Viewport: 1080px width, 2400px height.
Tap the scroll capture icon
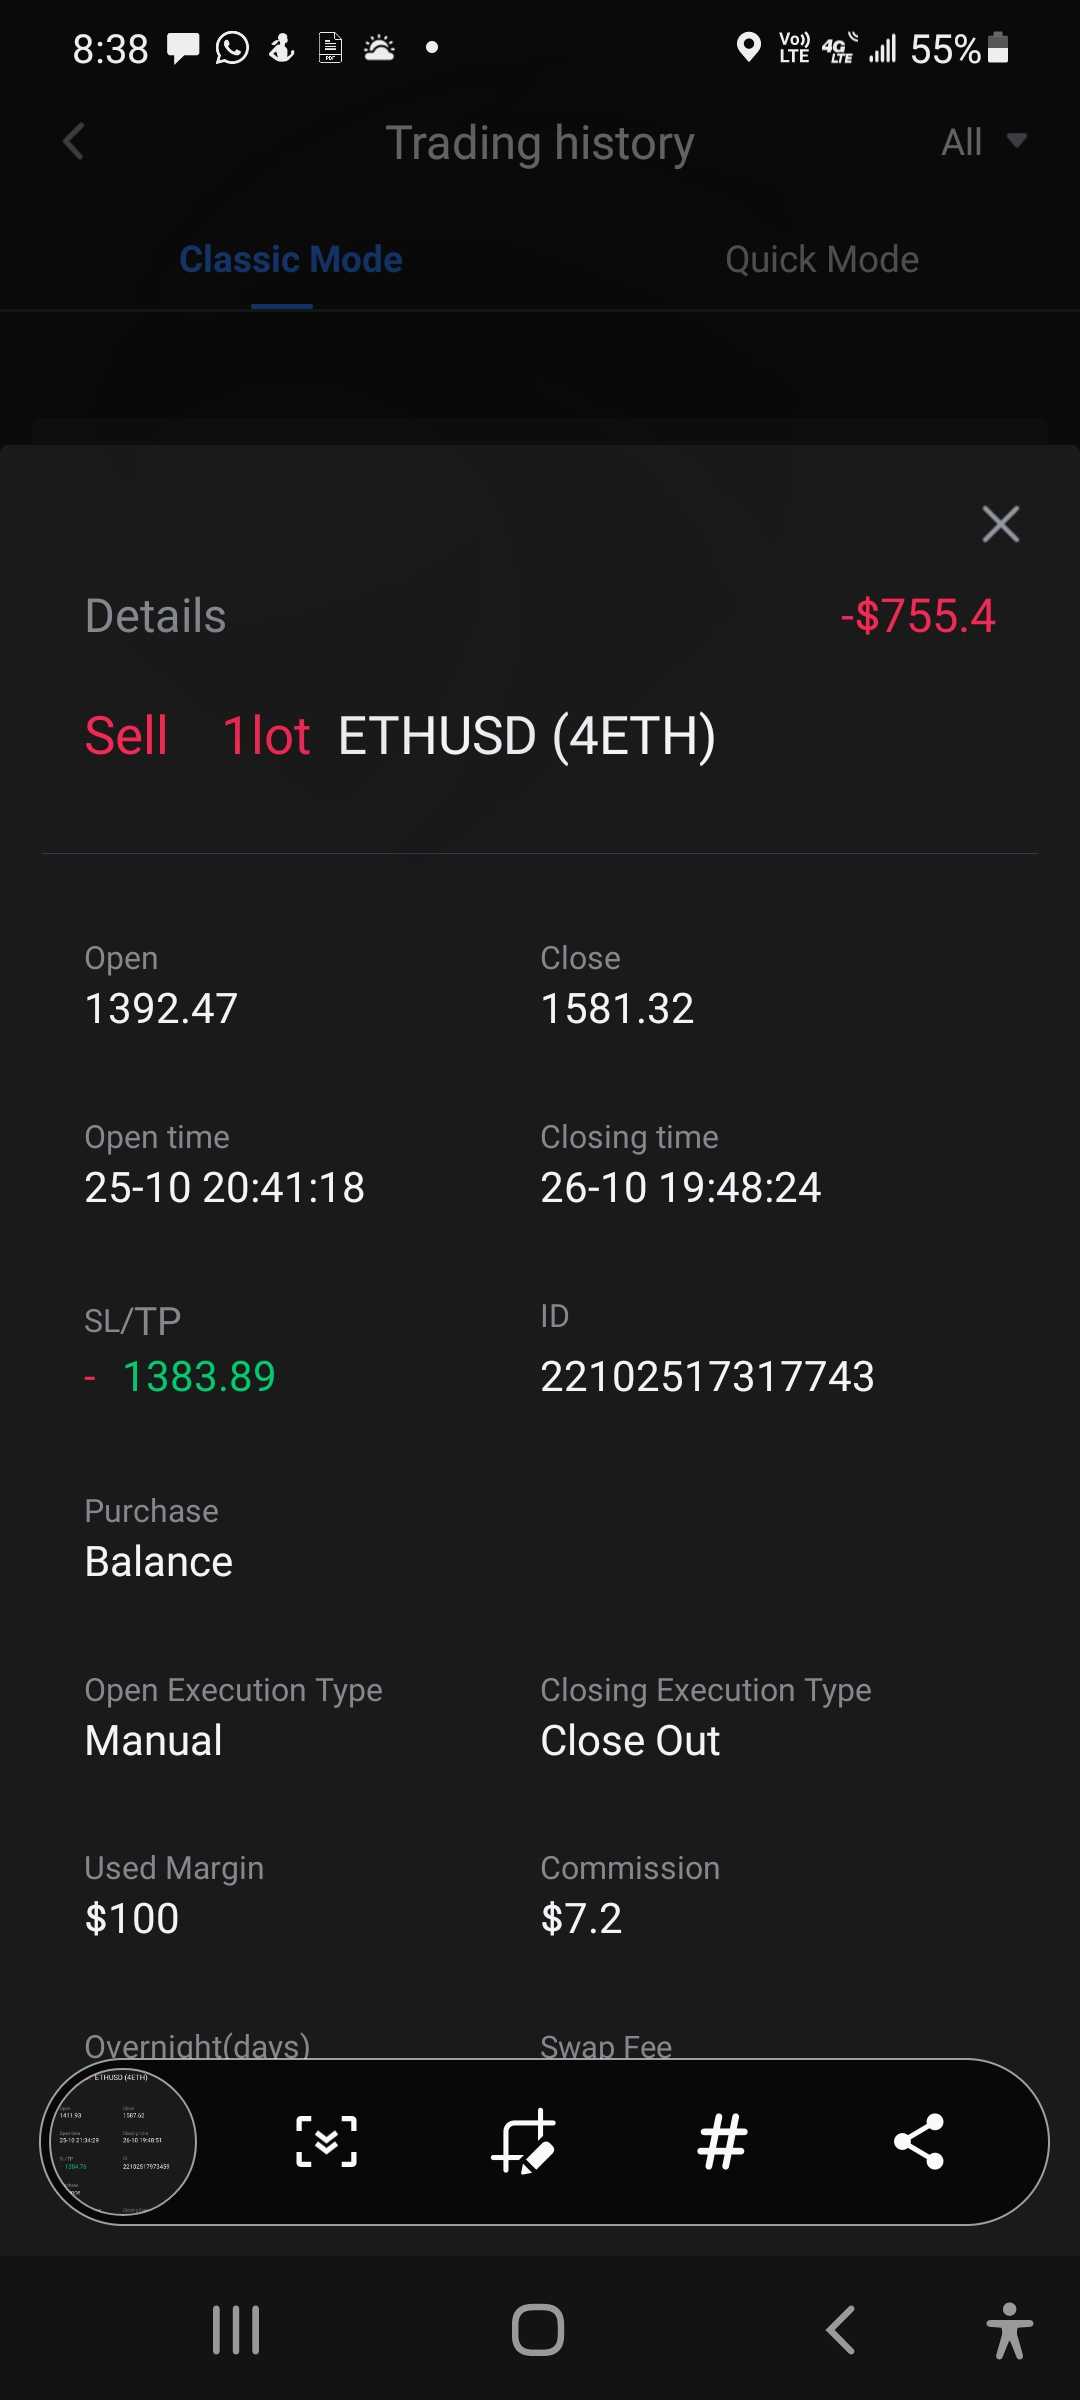[x=327, y=2141]
